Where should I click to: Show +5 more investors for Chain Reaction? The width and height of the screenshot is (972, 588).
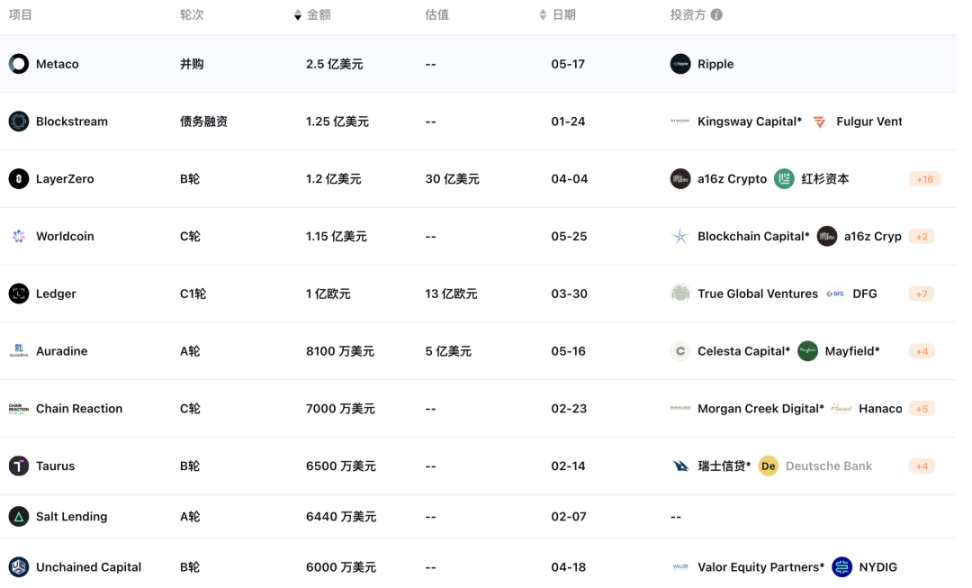924,409
